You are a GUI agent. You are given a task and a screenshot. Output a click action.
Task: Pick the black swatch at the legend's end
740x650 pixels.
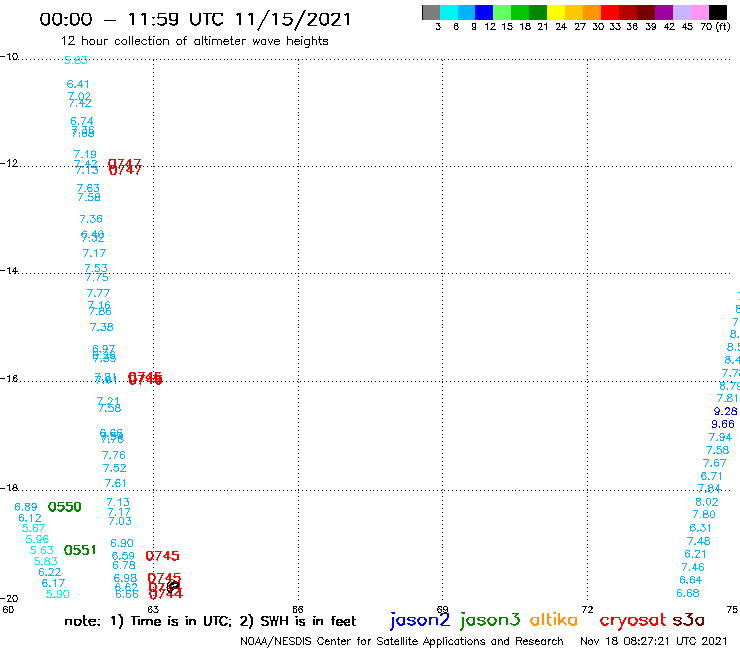tap(718, 12)
